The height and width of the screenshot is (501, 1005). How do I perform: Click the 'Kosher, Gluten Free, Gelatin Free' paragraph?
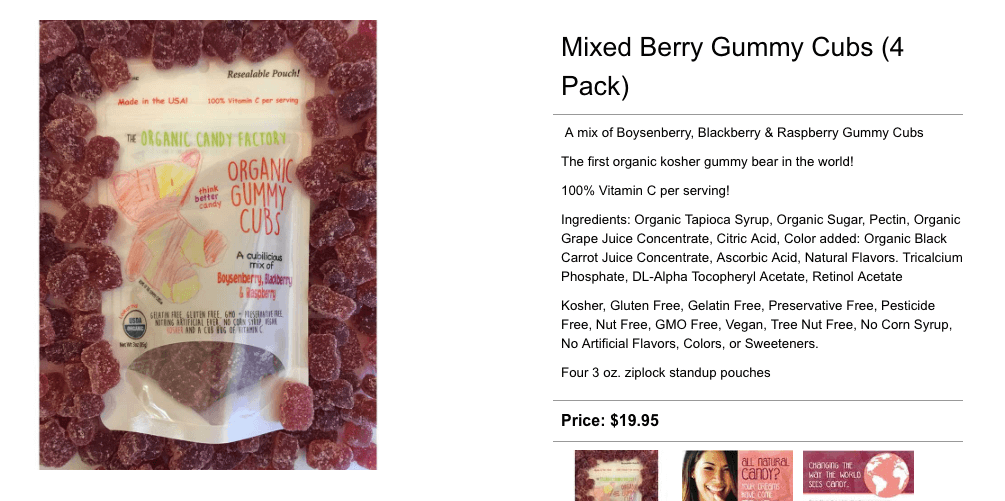(x=756, y=325)
